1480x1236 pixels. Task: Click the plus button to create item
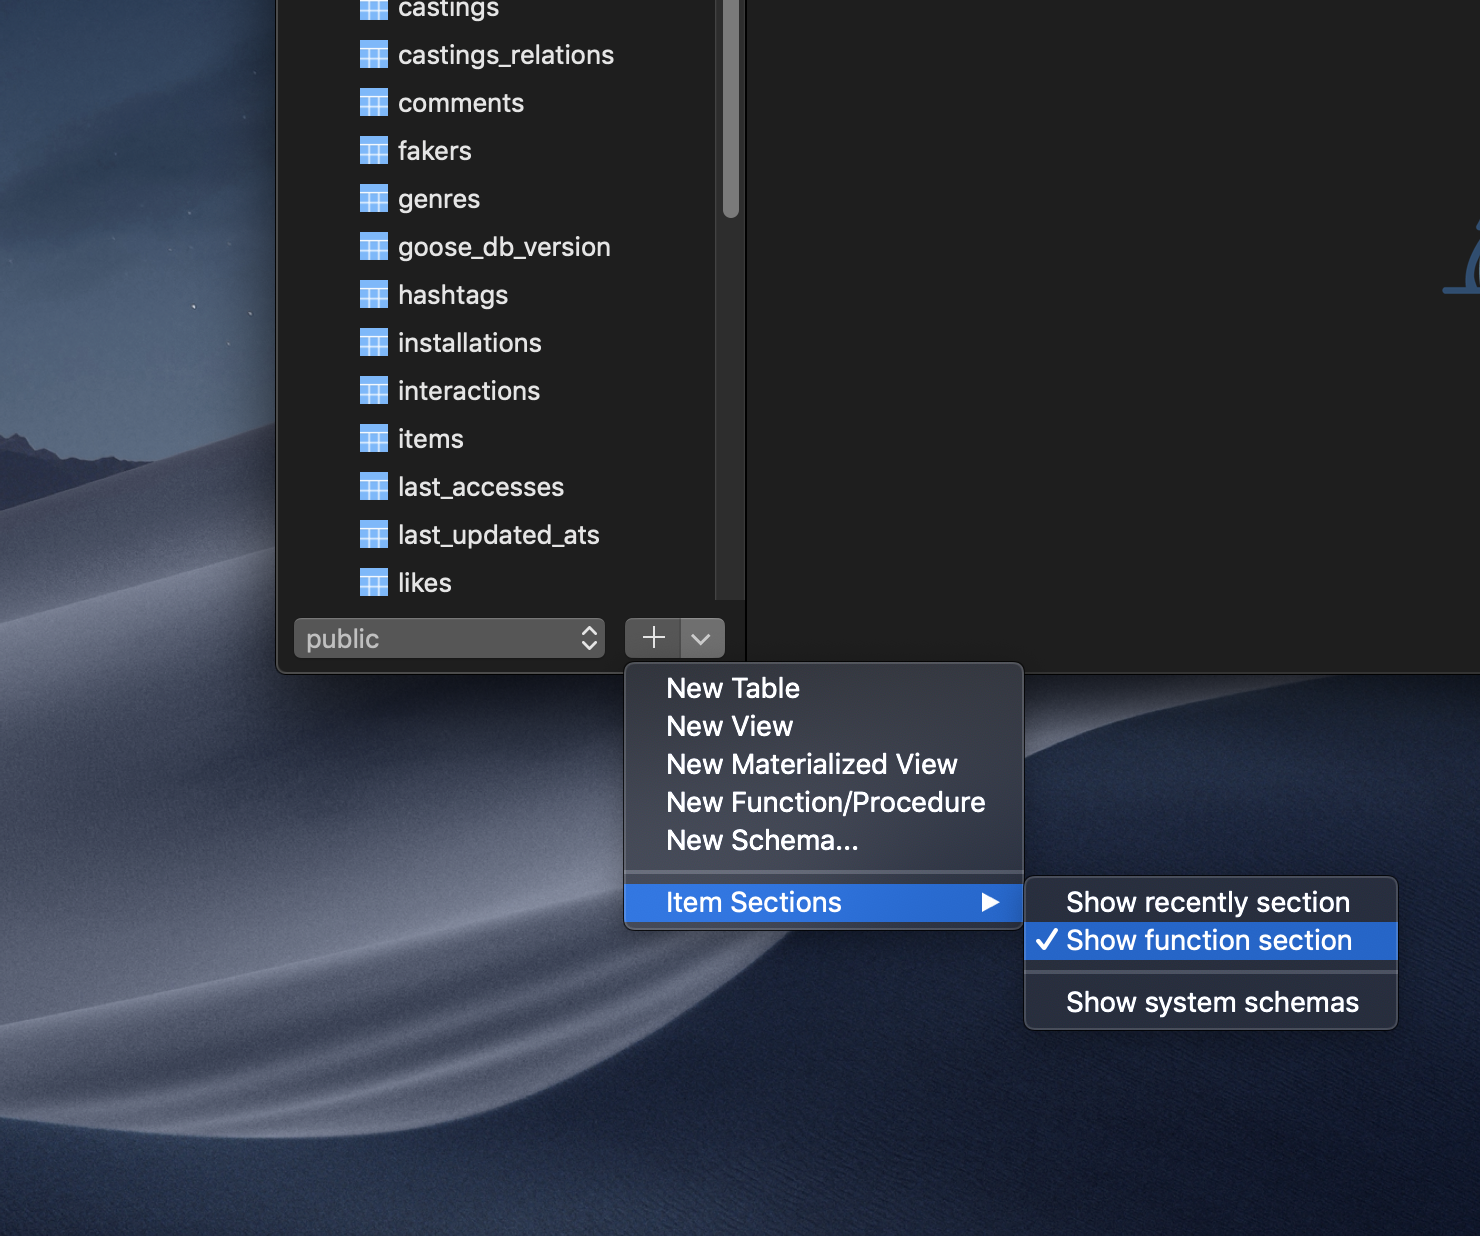(x=652, y=638)
